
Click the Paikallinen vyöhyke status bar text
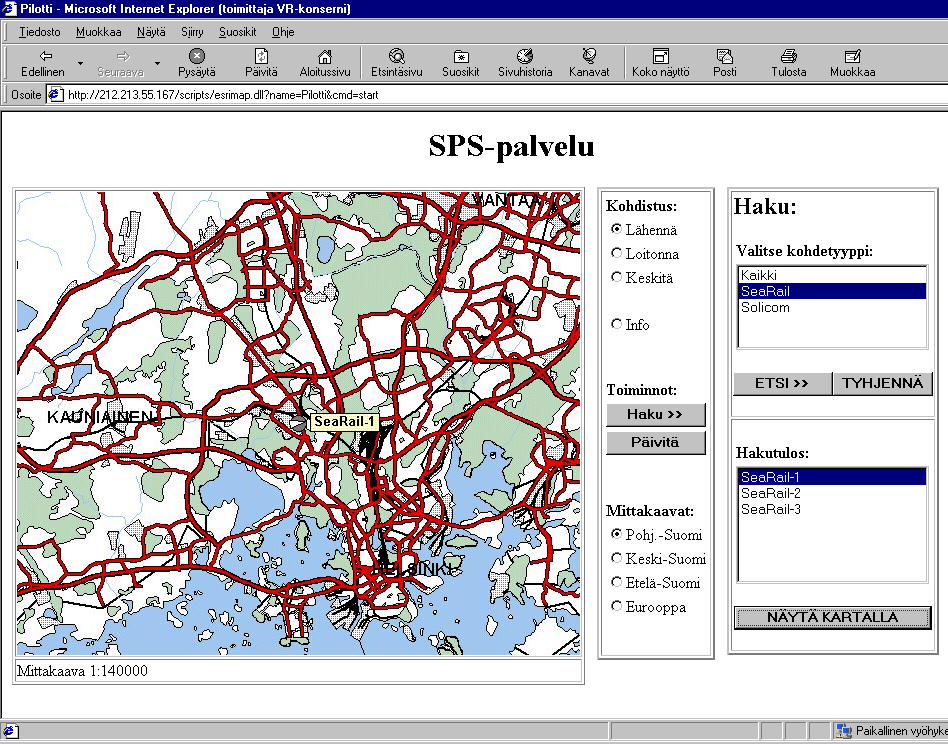pos(901,731)
